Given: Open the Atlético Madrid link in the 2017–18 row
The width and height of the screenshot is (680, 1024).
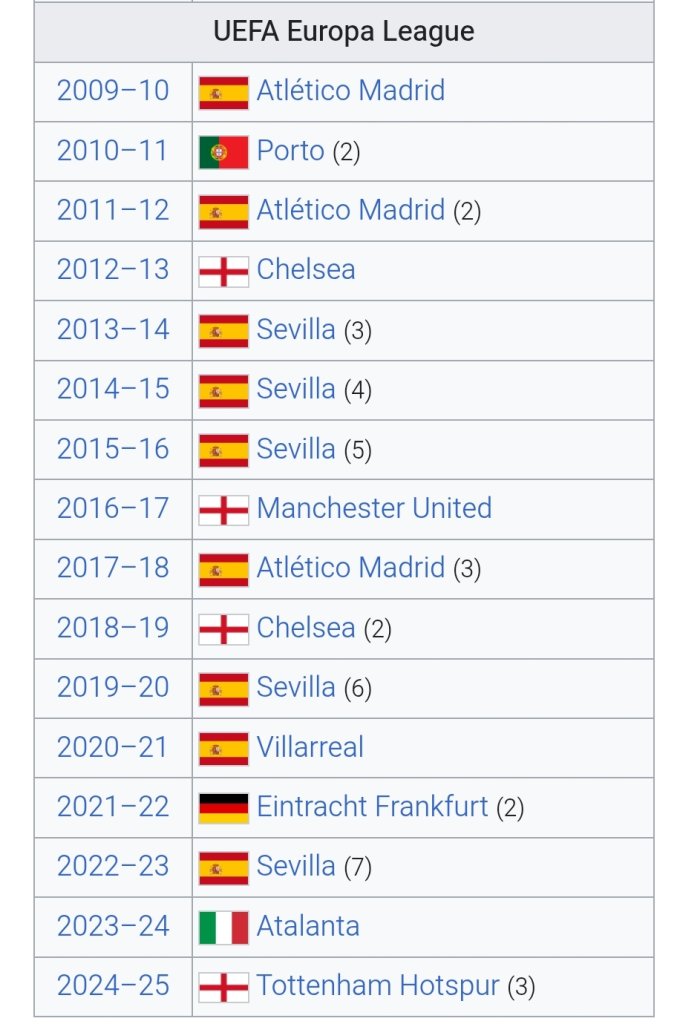Looking at the screenshot, I should (x=350, y=568).
